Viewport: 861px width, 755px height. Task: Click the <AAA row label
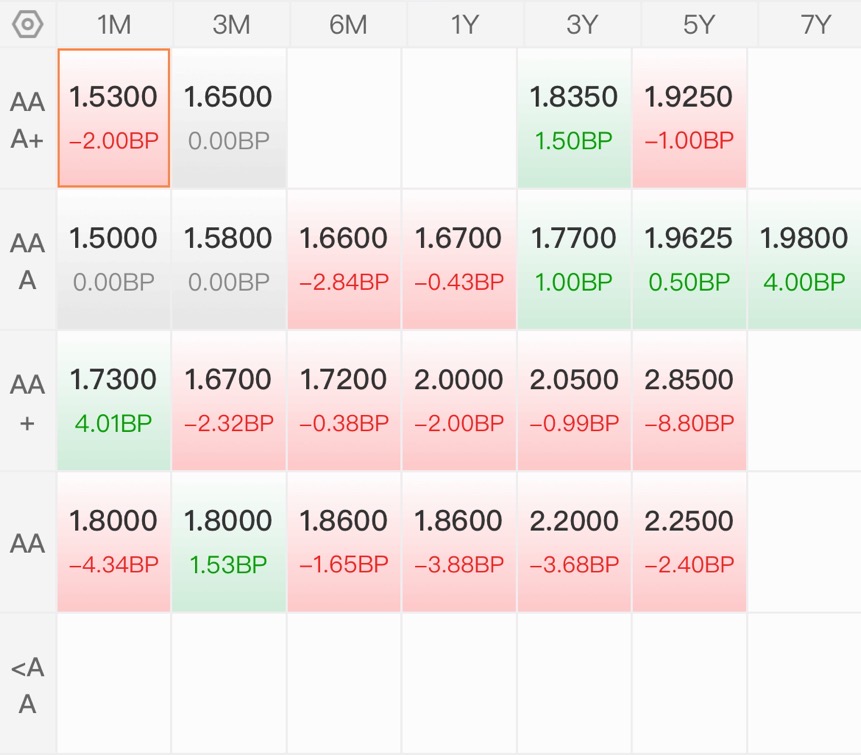[x=27, y=685]
